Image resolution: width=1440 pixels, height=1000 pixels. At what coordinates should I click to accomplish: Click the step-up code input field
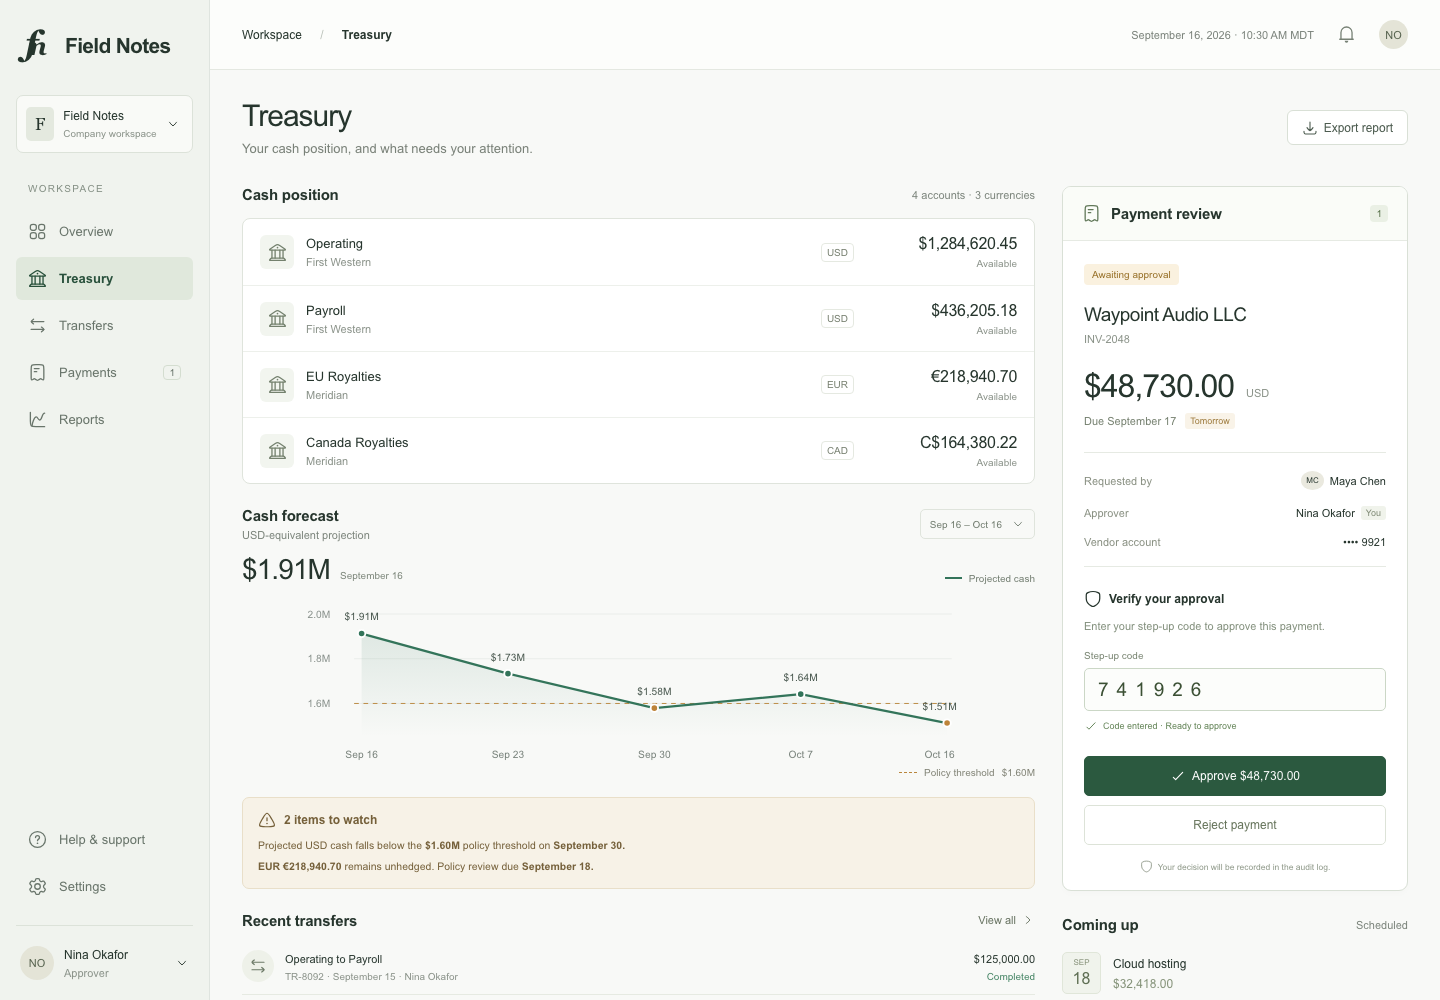1235,690
